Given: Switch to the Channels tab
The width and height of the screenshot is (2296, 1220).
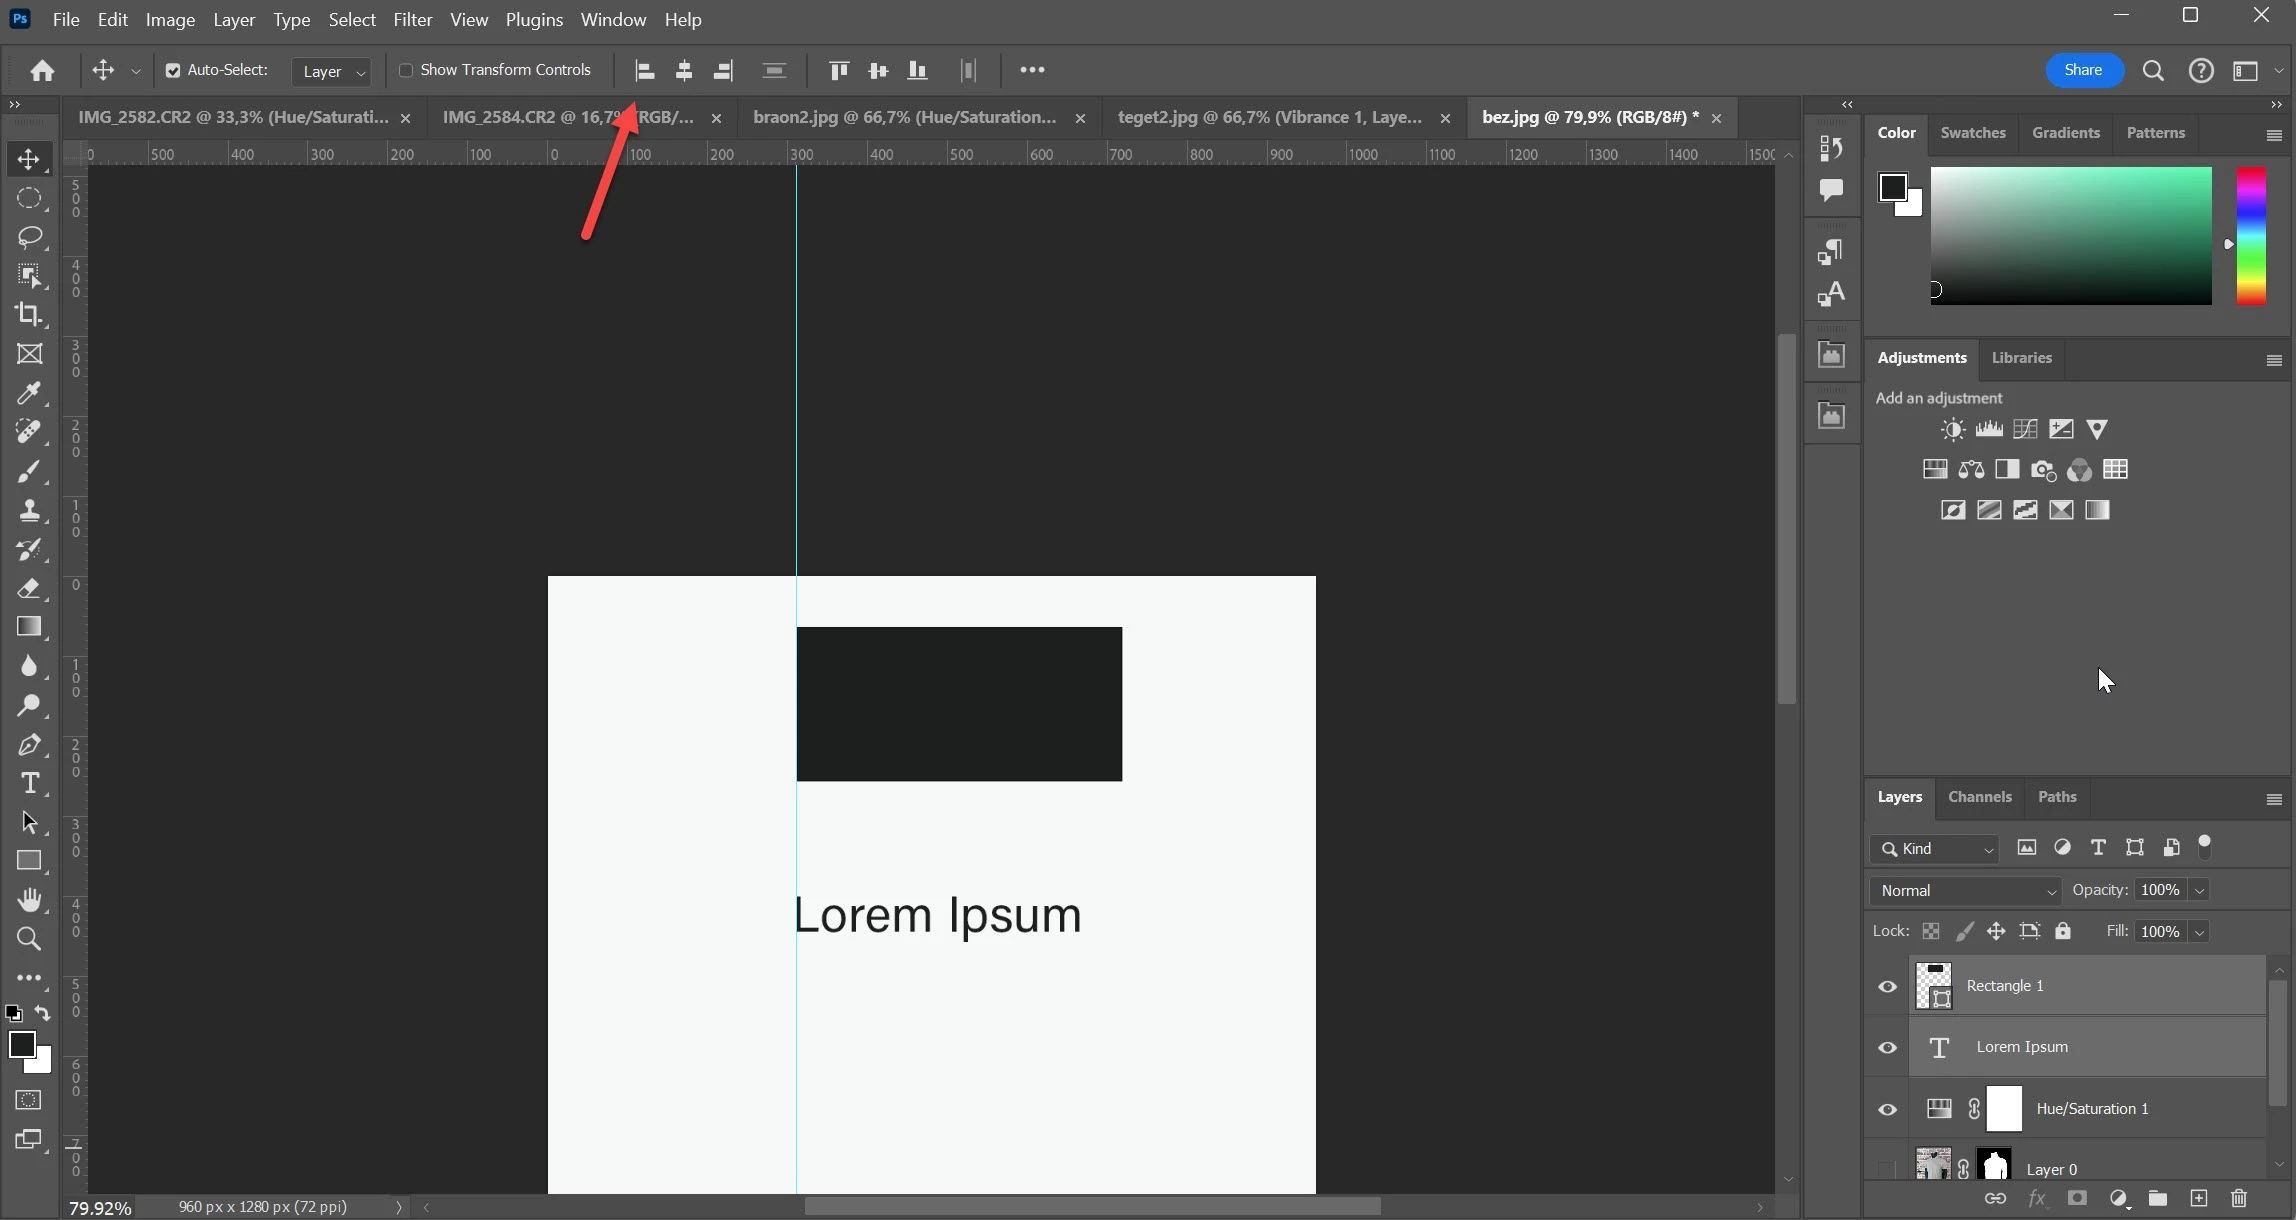Looking at the screenshot, I should pyautogui.click(x=1979, y=797).
